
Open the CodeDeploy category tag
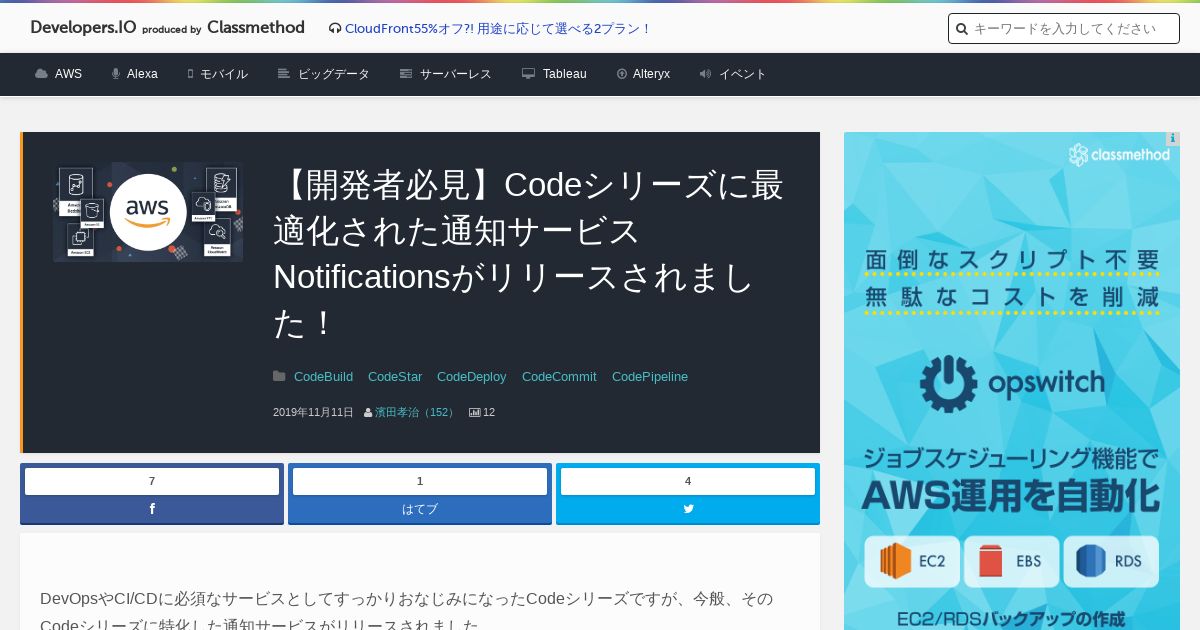click(472, 377)
